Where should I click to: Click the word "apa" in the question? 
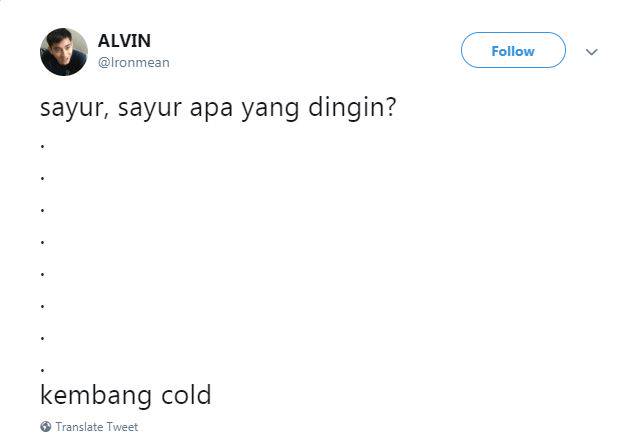(211, 109)
